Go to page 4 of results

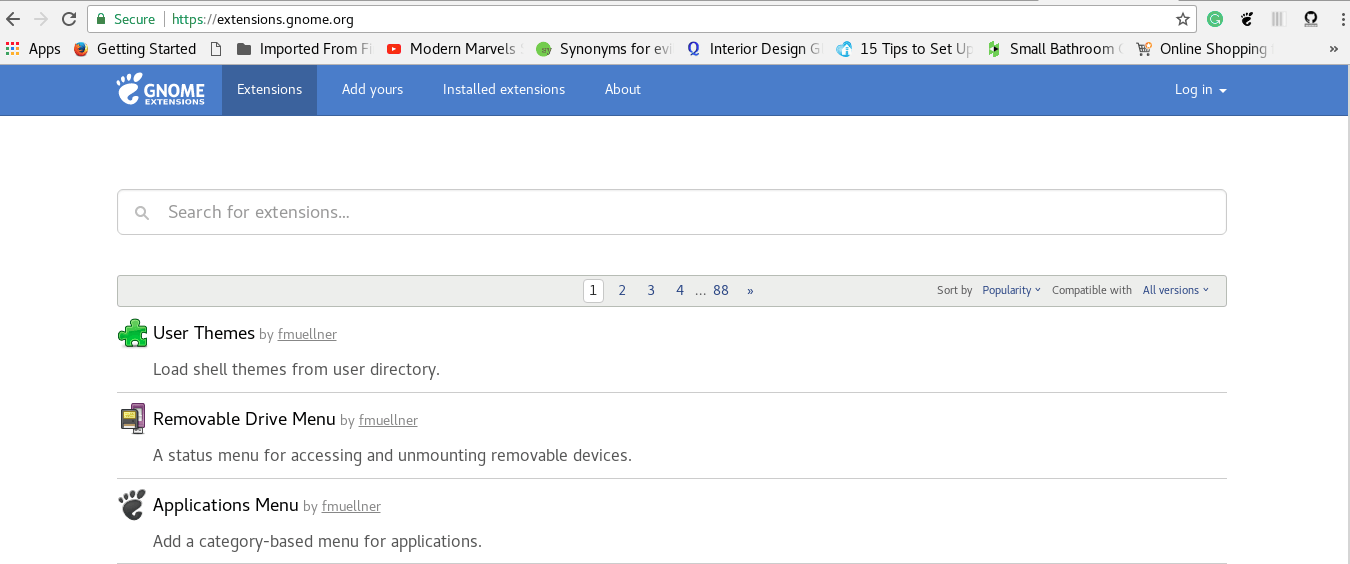(x=680, y=290)
